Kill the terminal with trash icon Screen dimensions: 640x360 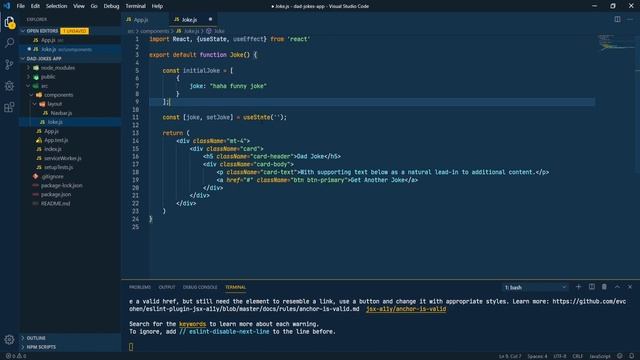point(604,287)
